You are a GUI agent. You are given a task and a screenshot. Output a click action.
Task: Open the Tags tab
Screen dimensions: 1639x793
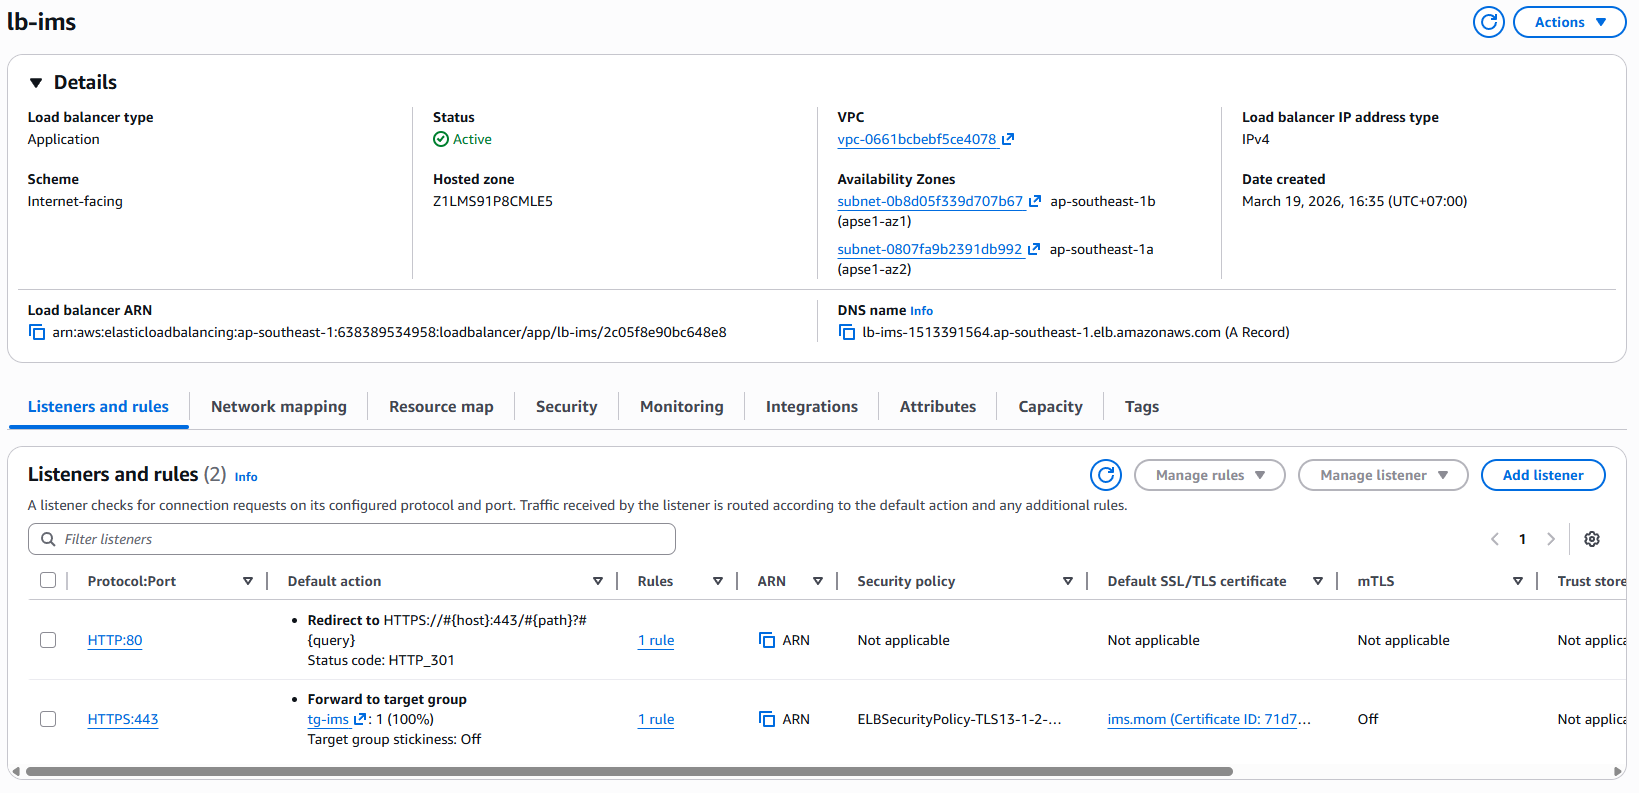tap(1142, 407)
